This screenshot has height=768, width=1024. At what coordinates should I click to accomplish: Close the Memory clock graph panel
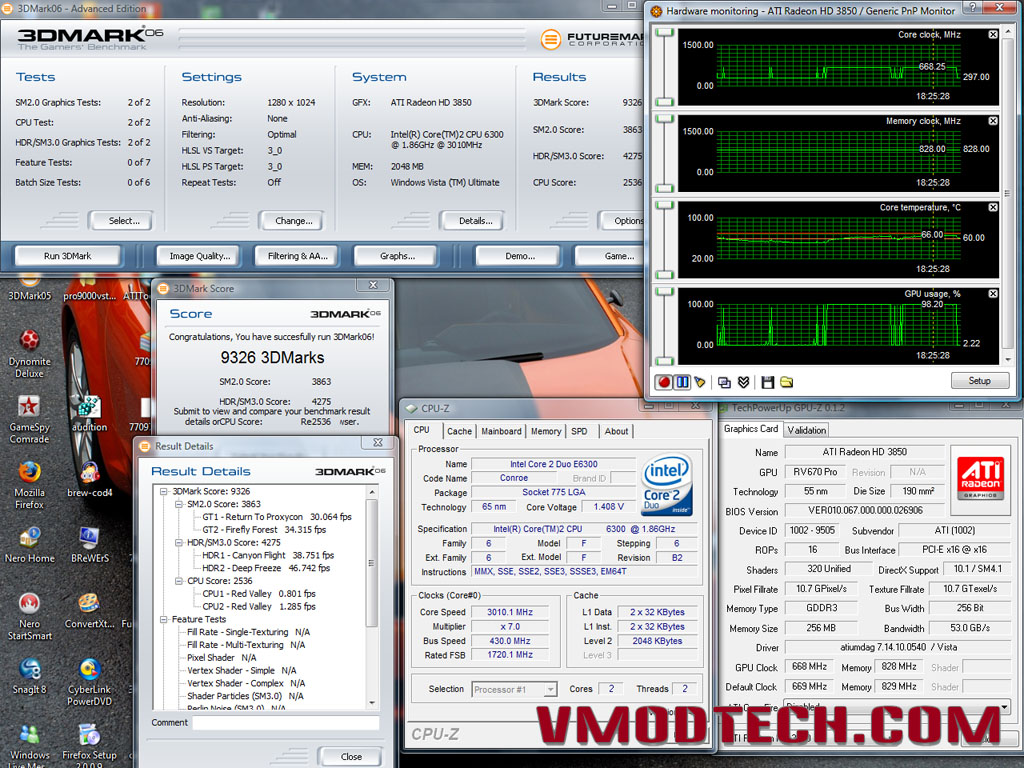(x=993, y=121)
